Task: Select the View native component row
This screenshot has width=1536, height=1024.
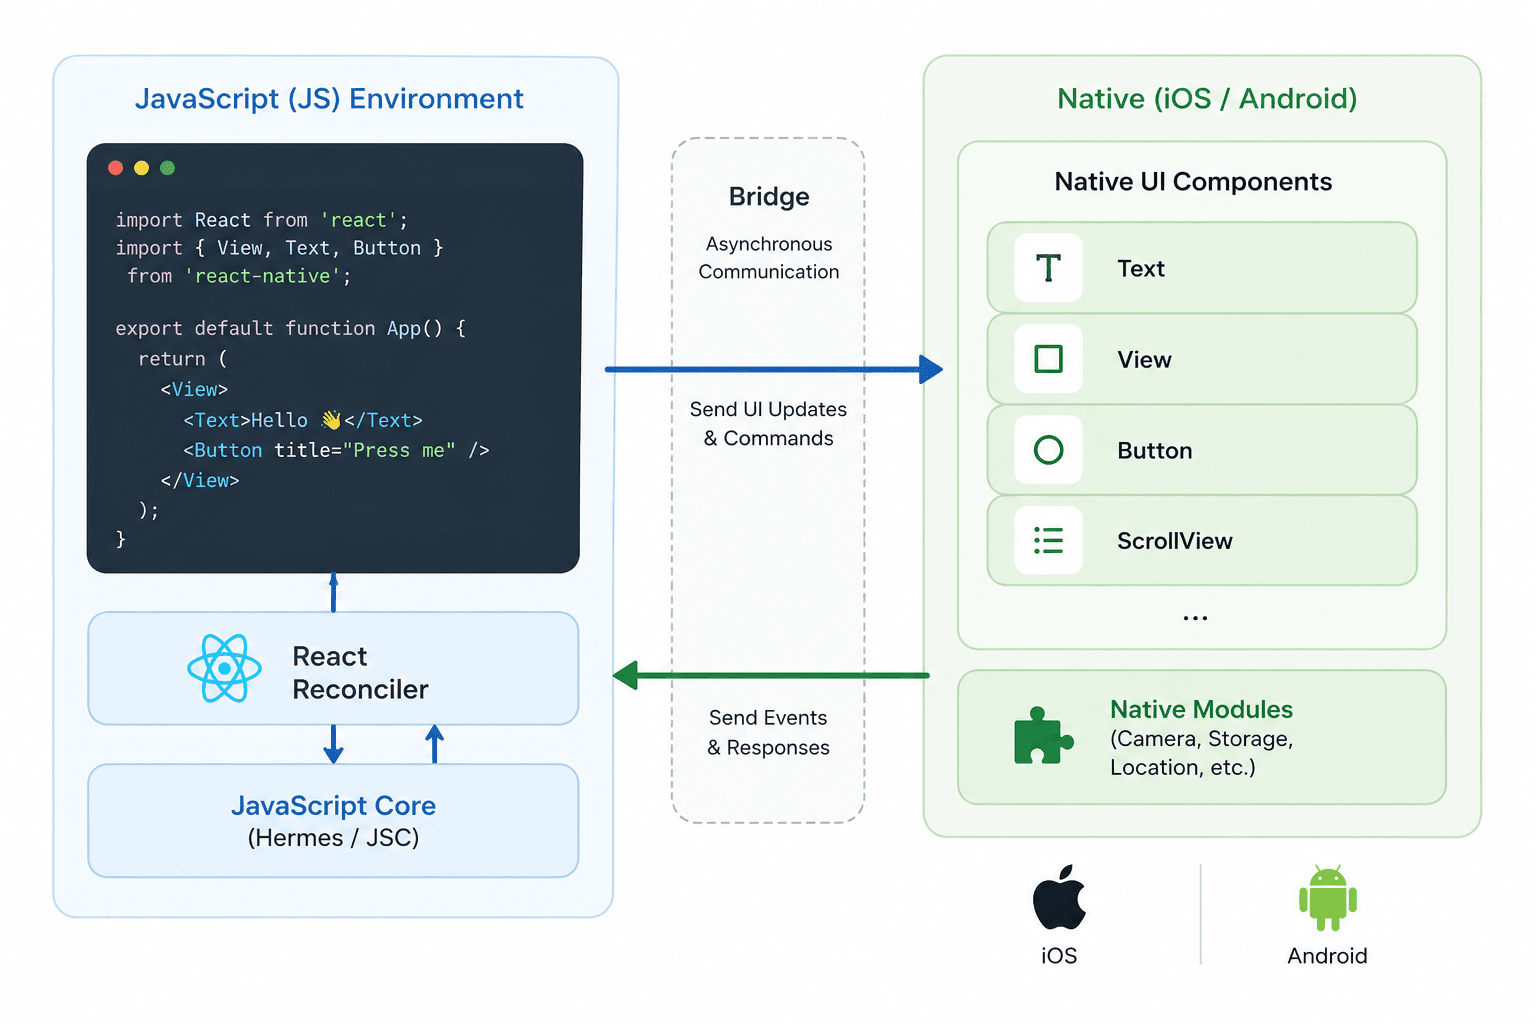Action: click(1202, 359)
